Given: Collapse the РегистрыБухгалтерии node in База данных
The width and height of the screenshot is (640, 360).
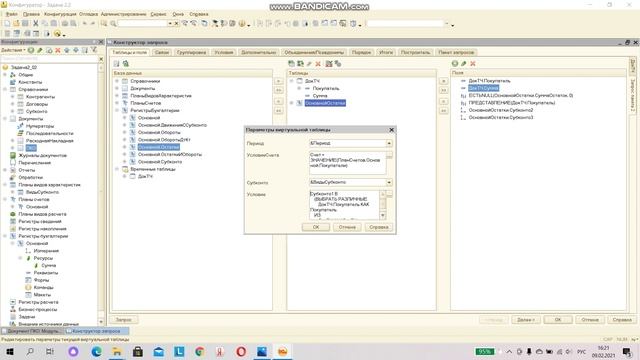Looking at the screenshot, I should [x=117, y=111].
